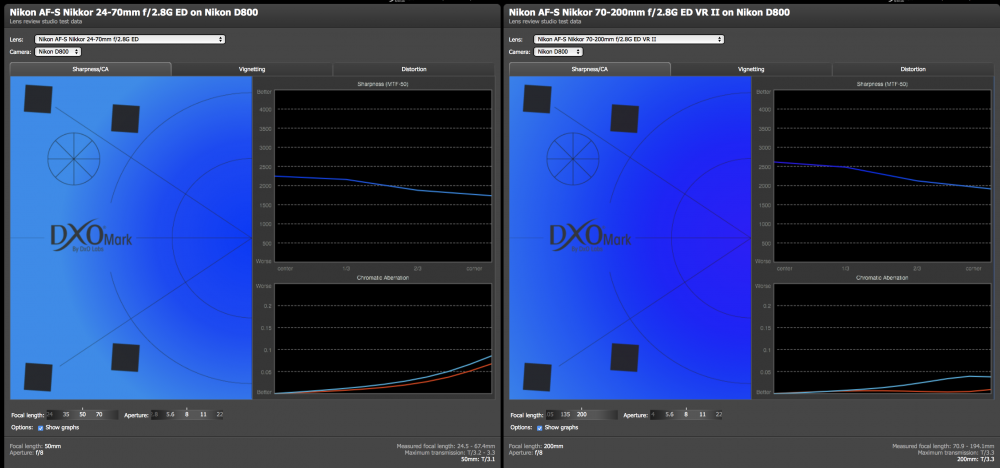Image resolution: width=1000 pixels, height=468 pixels.
Task: Set aperture to 11 in the 70-200mm panel
Action: pos(702,414)
